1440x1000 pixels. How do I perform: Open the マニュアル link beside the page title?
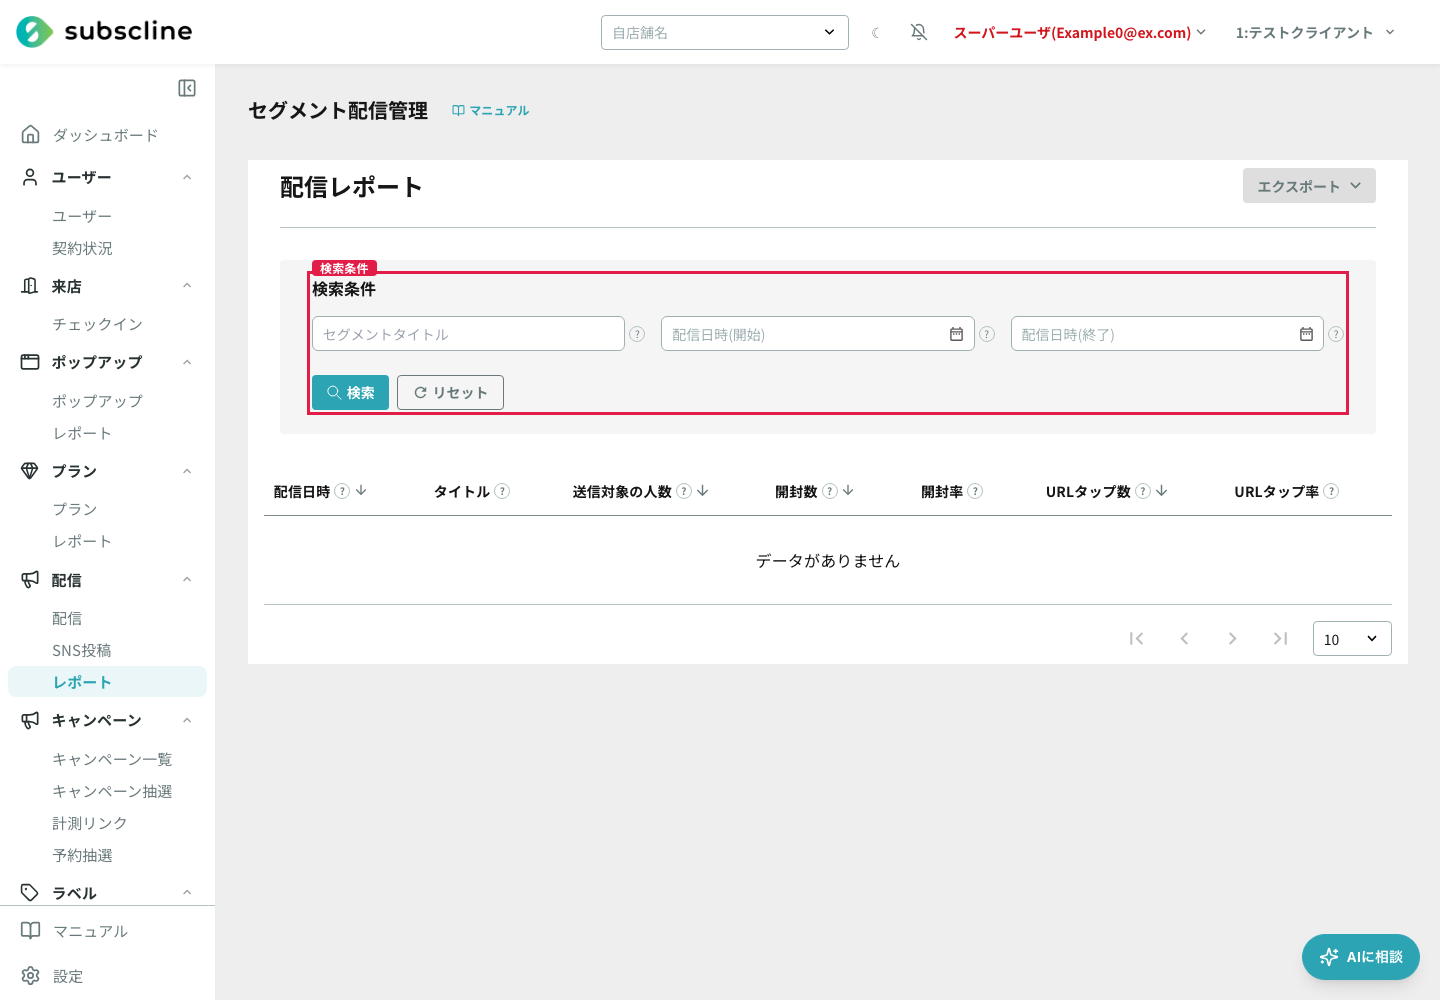tap(491, 111)
